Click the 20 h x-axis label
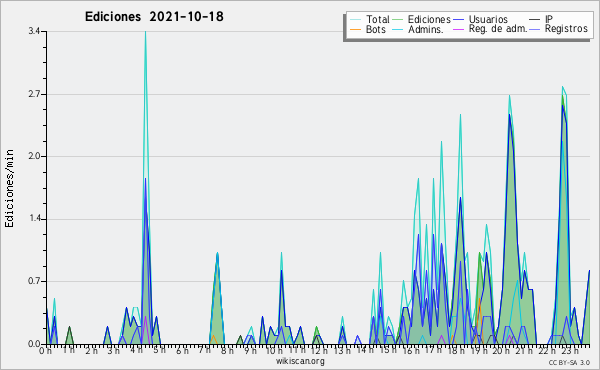The height and width of the screenshot is (370, 600). pos(499,350)
